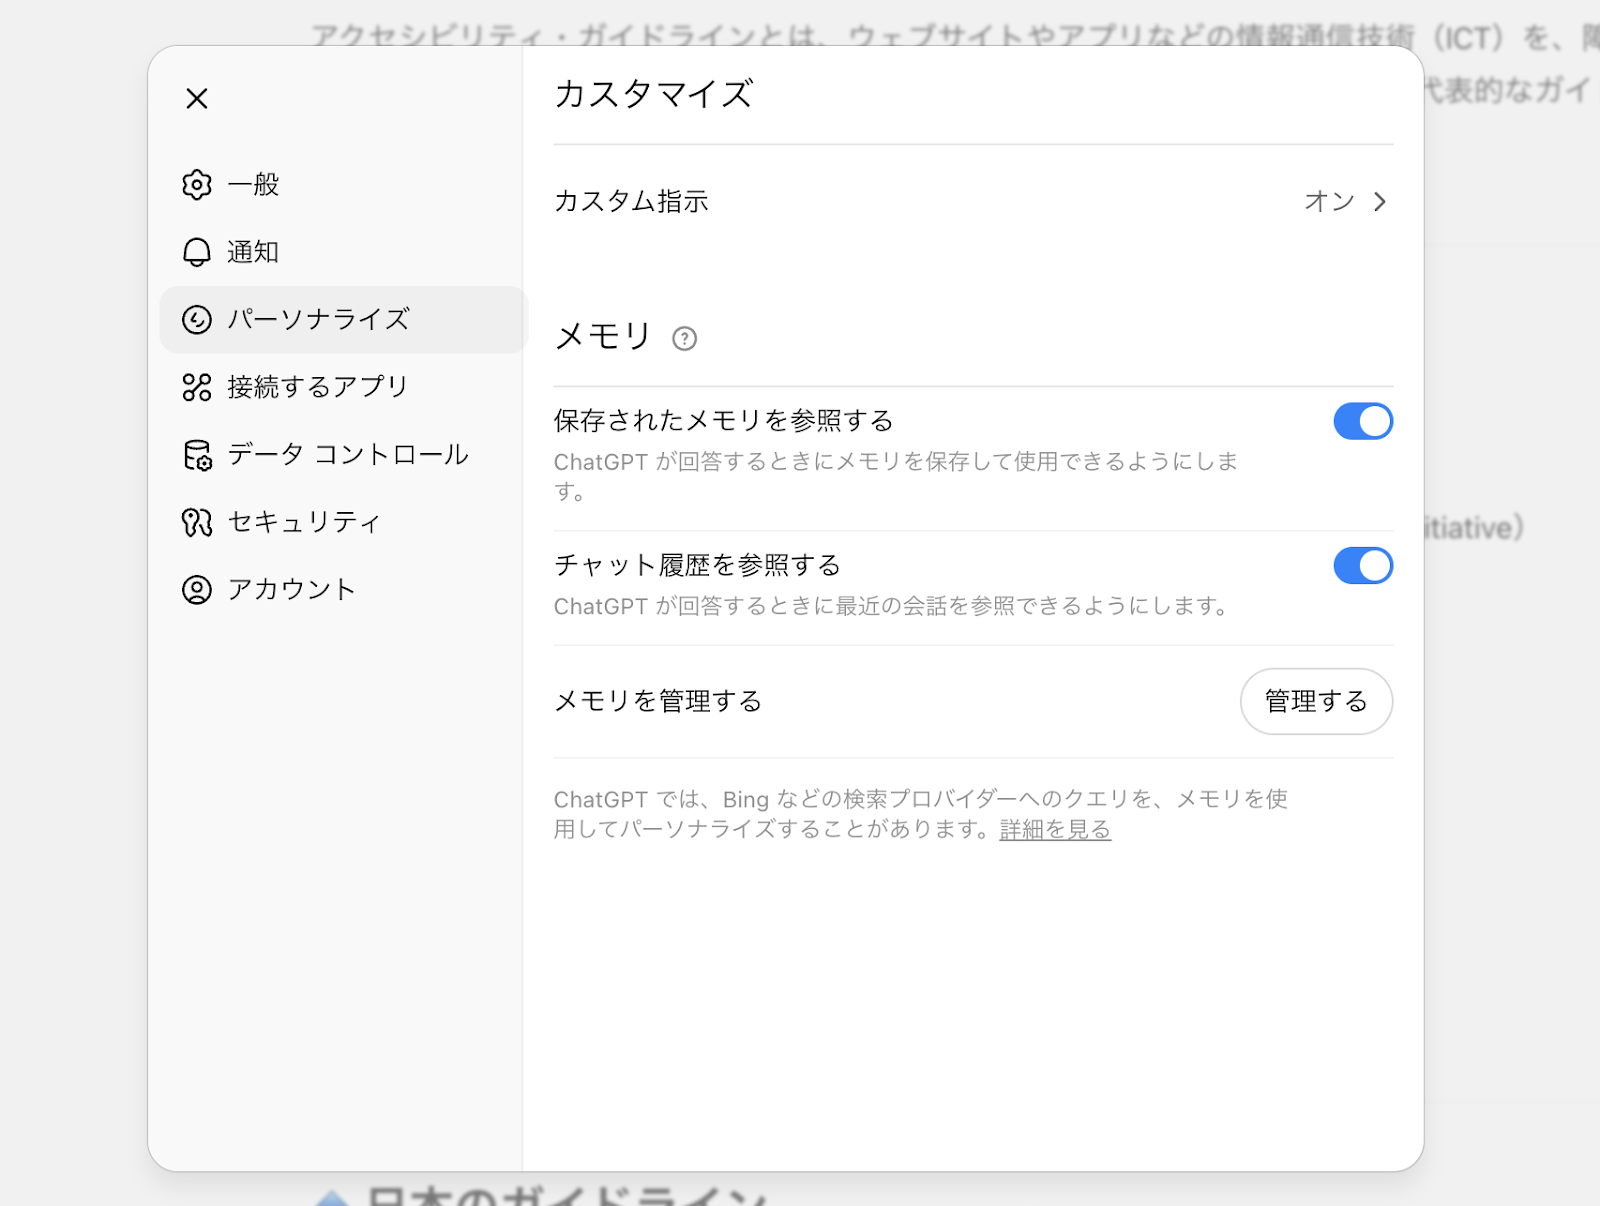Switch to the データ コントロール section
The image size is (1600, 1206).
[346, 455]
